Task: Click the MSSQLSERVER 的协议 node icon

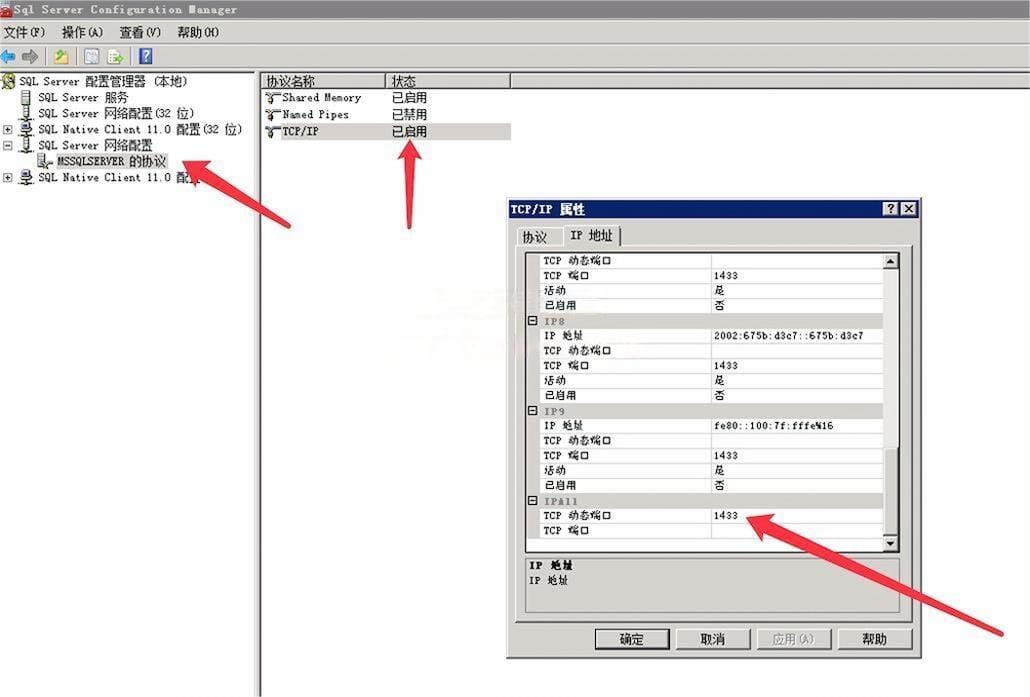Action: click(x=45, y=162)
